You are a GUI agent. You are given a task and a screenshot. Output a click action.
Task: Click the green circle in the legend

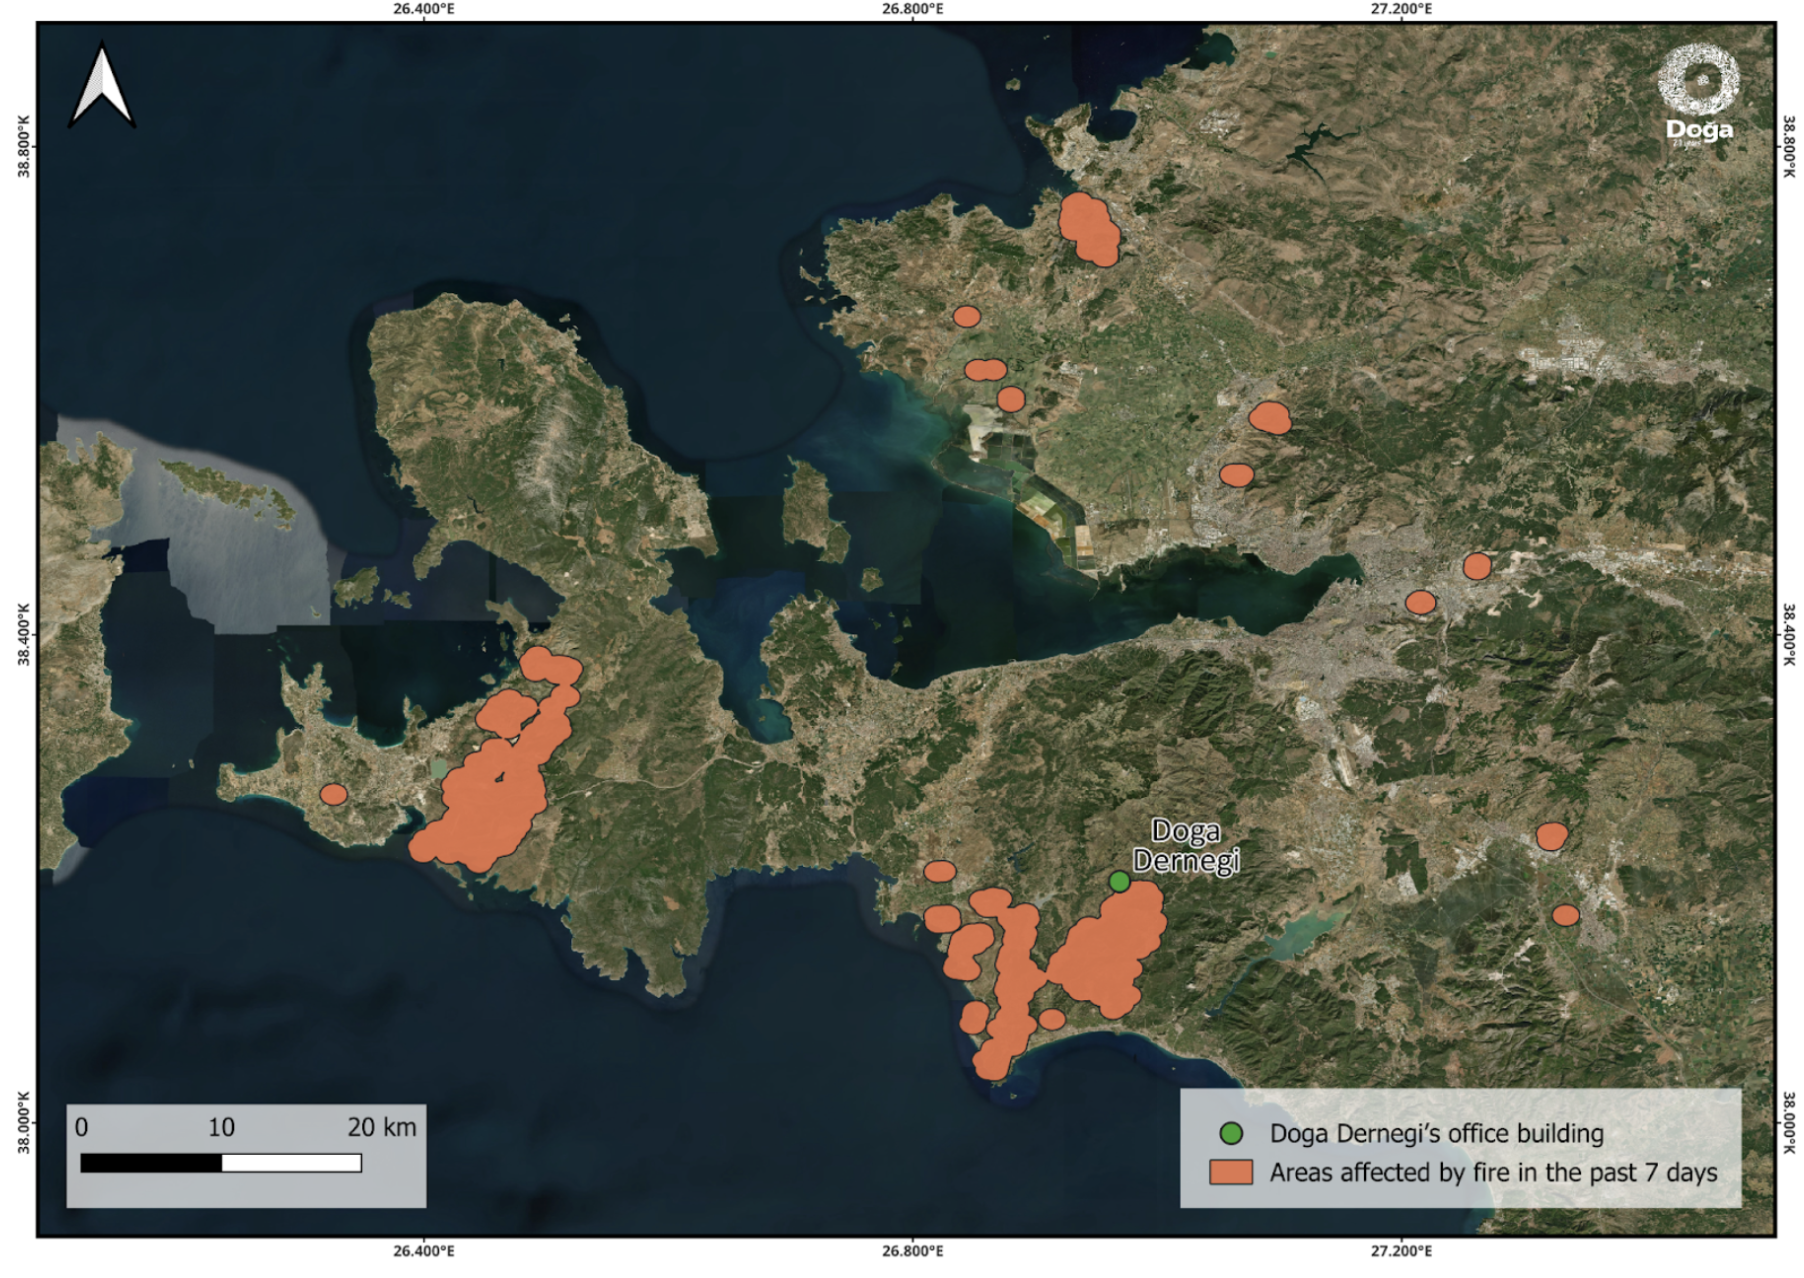click(x=1231, y=1133)
